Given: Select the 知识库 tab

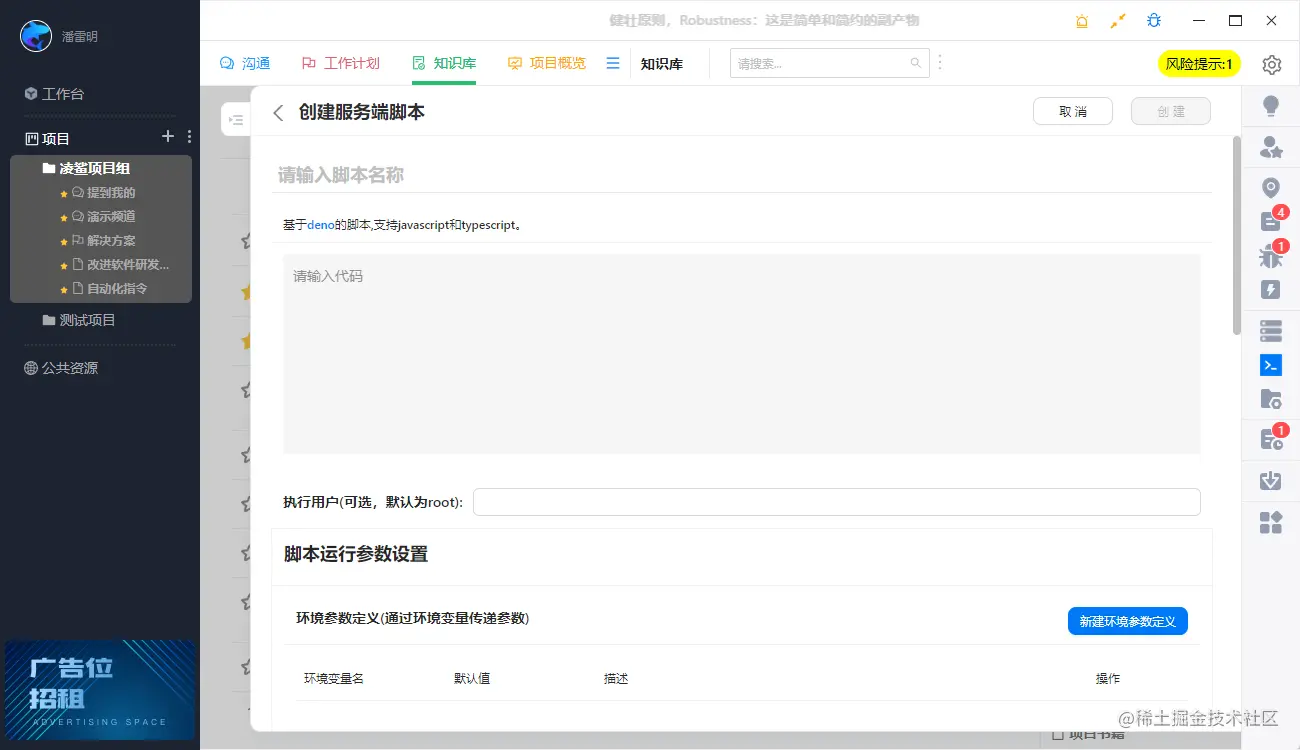Looking at the screenshot, I should click(444, 63).
